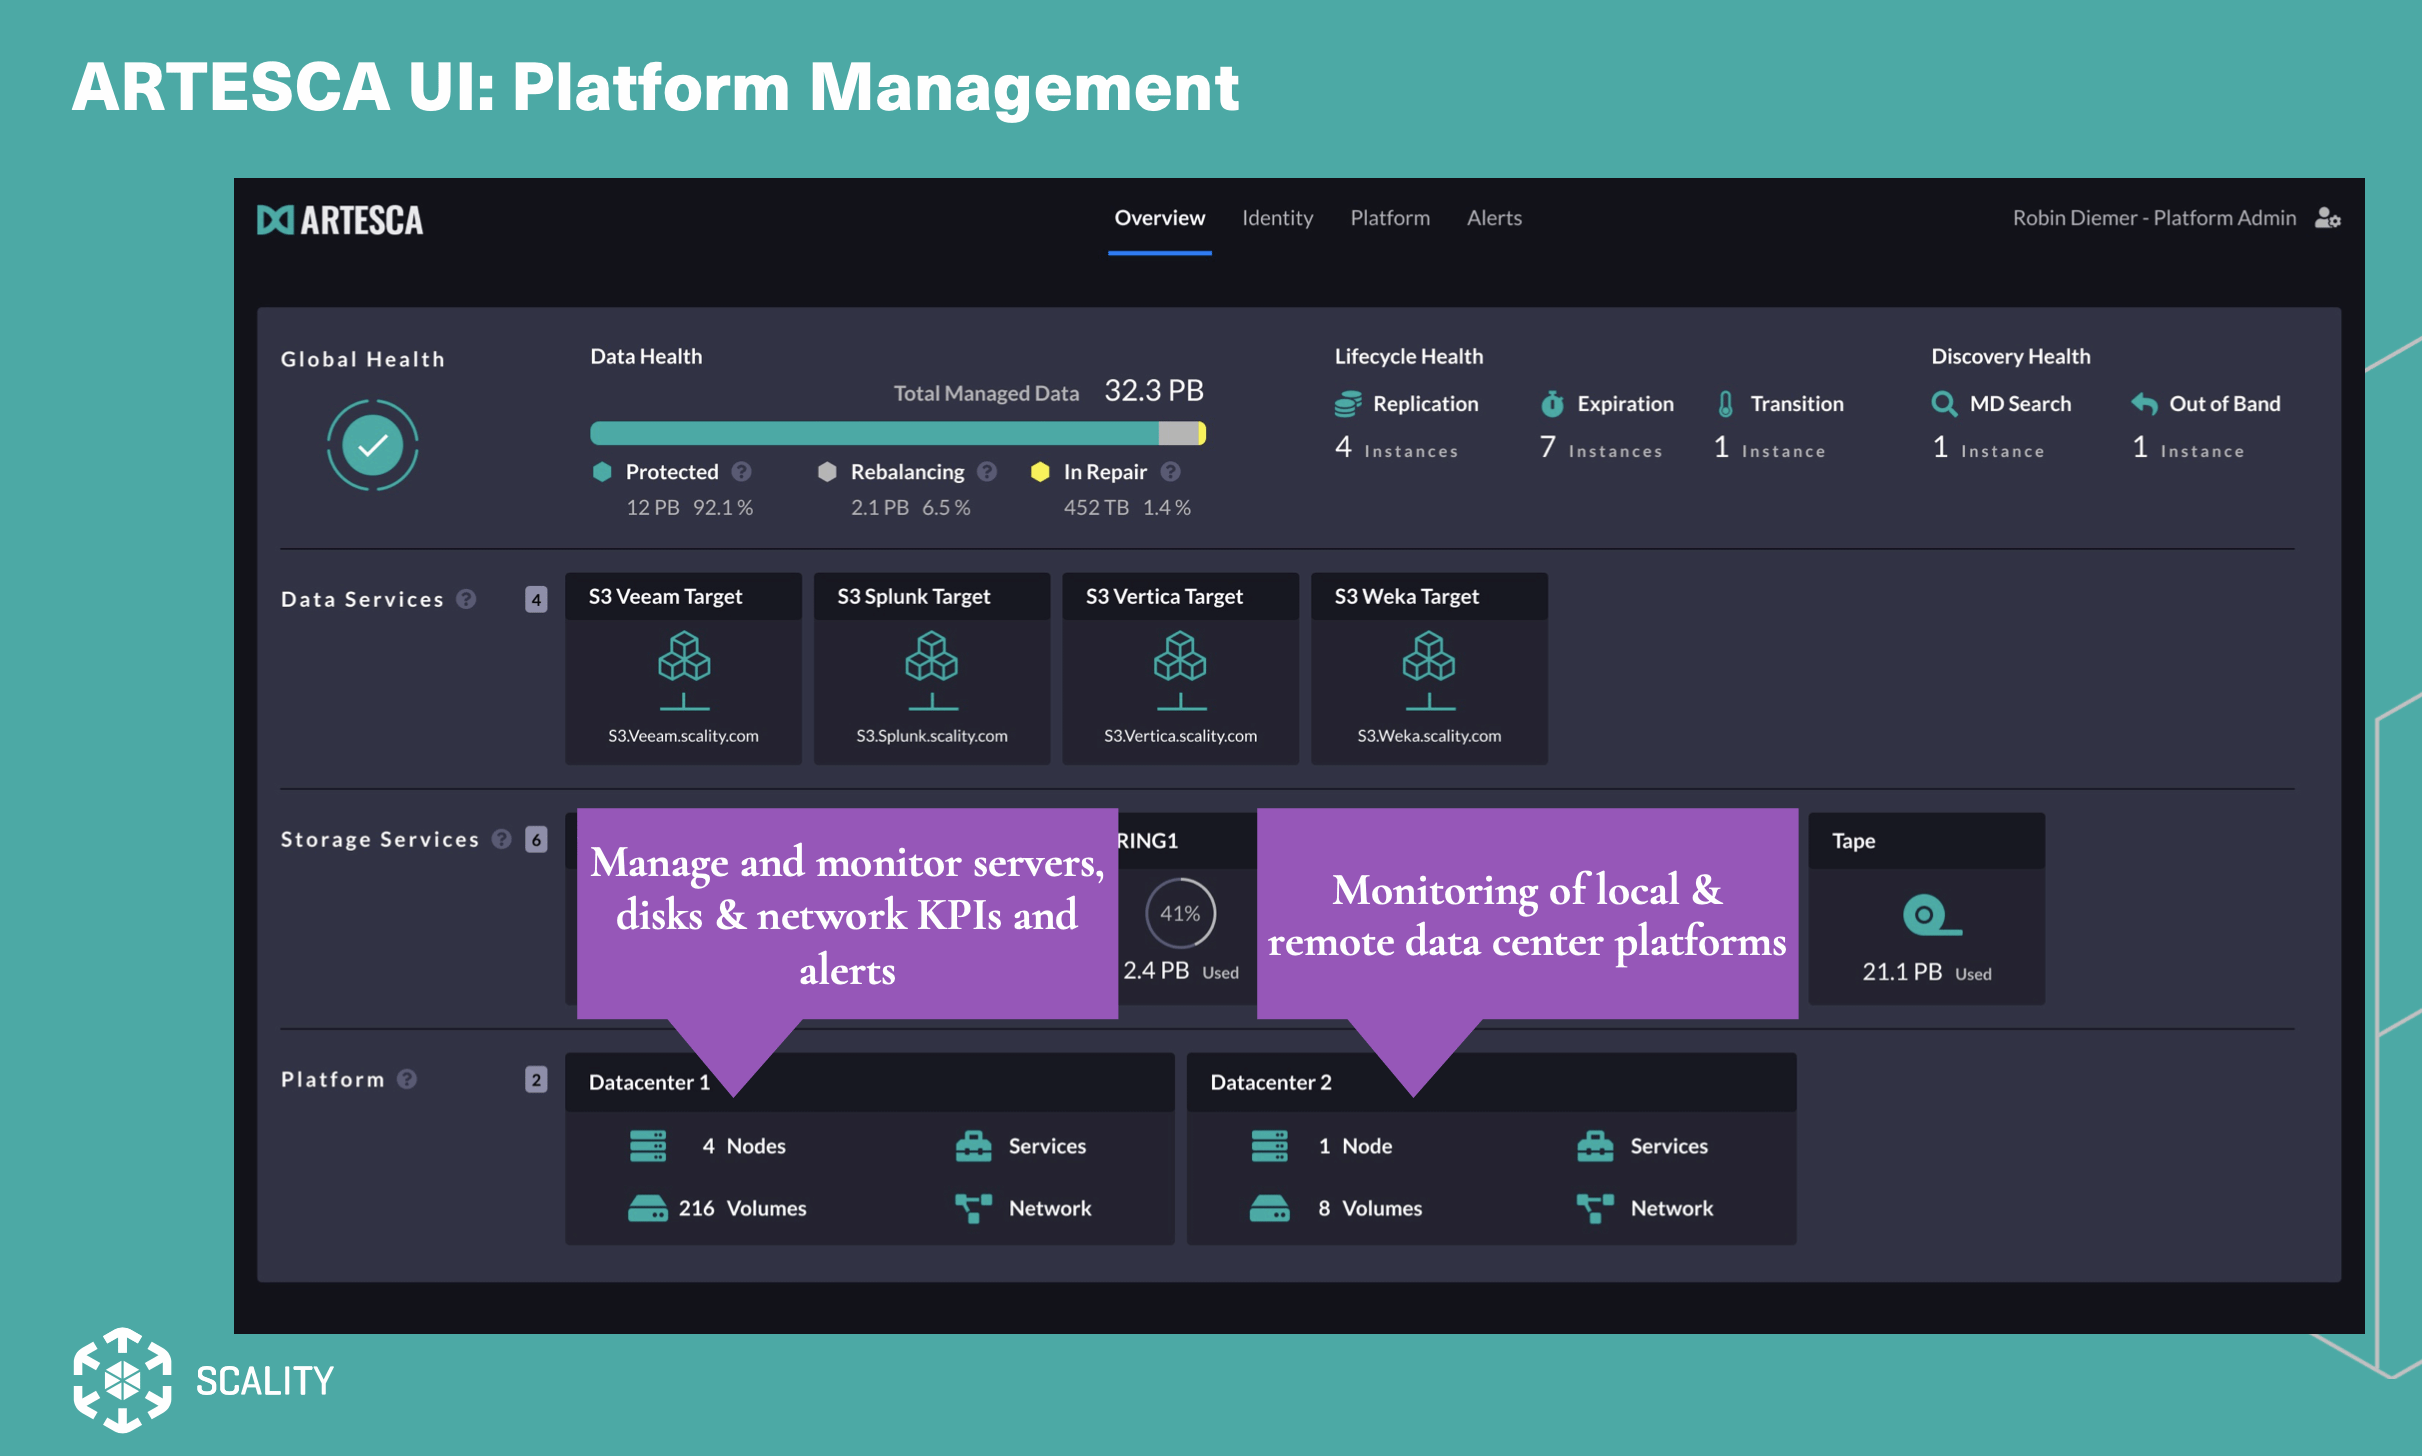Expand the Platform section help tooltip
This screenshot has height=1456, width=2422.
(406, 1079)
